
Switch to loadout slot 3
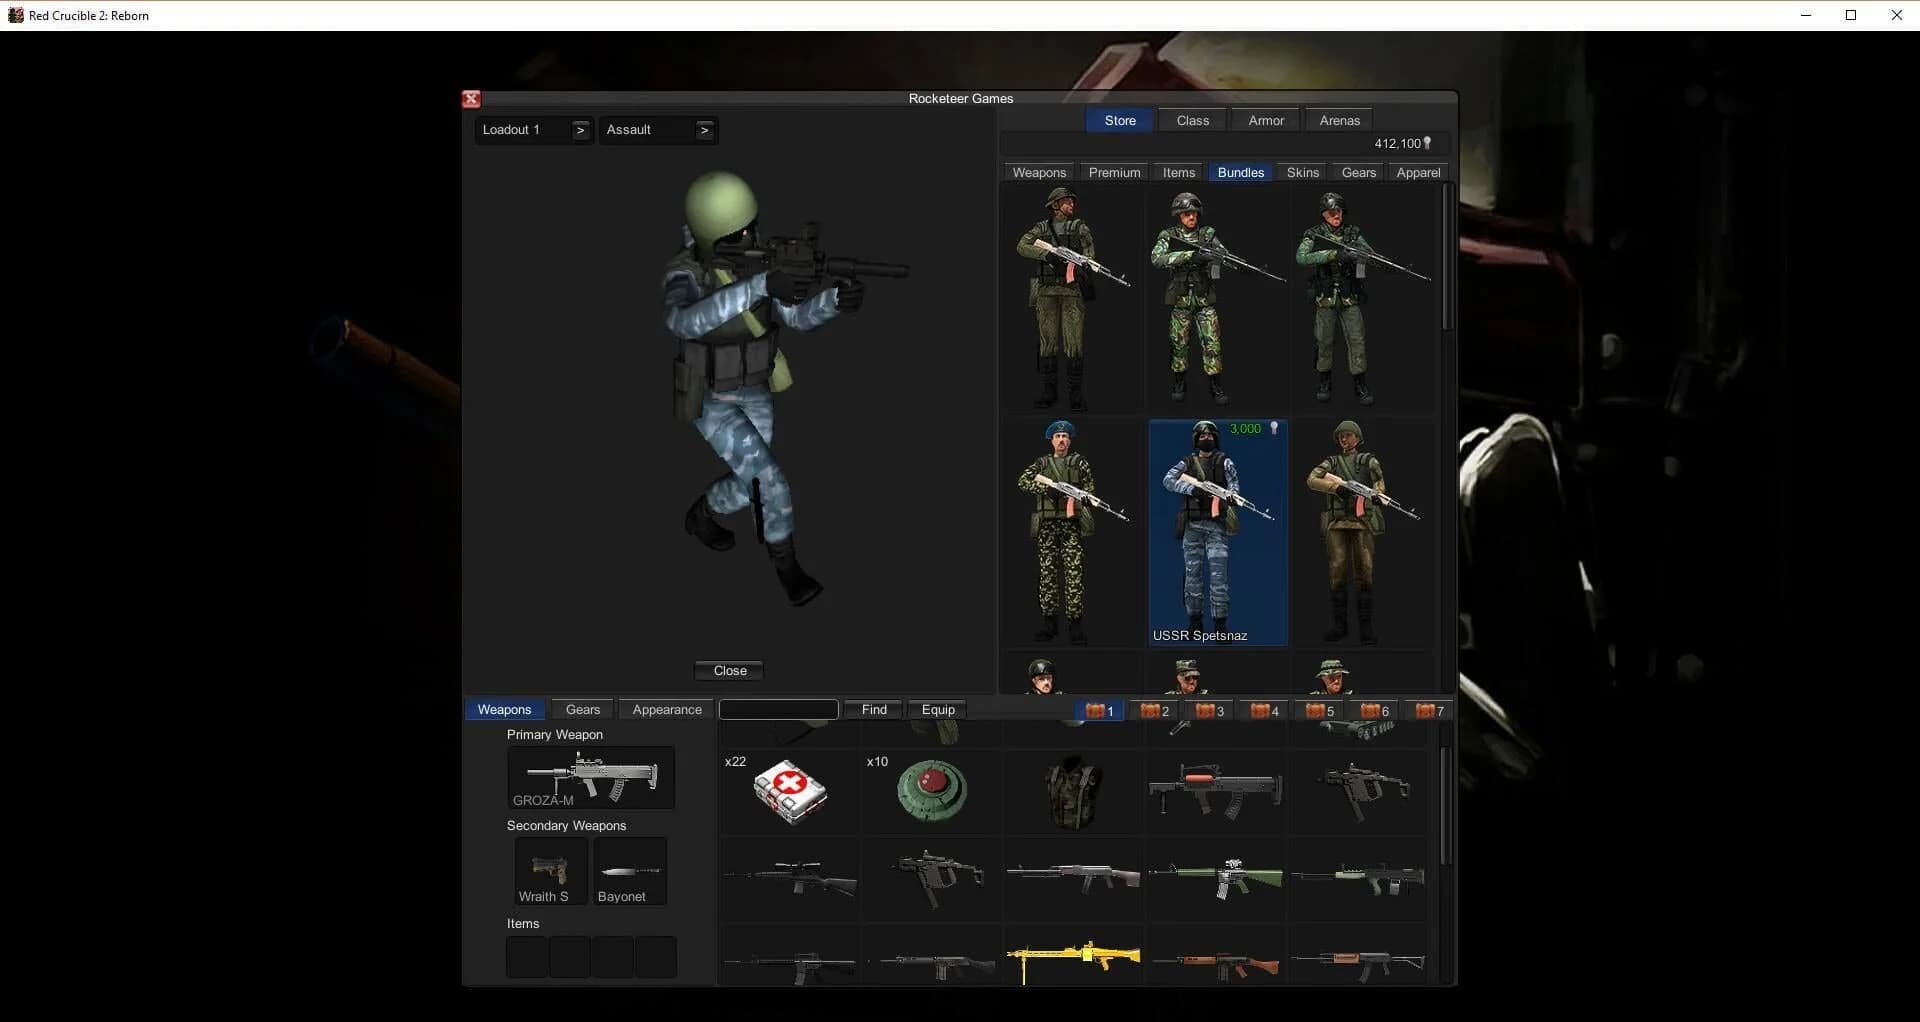pyautogui.click(x=1209, y=711)
